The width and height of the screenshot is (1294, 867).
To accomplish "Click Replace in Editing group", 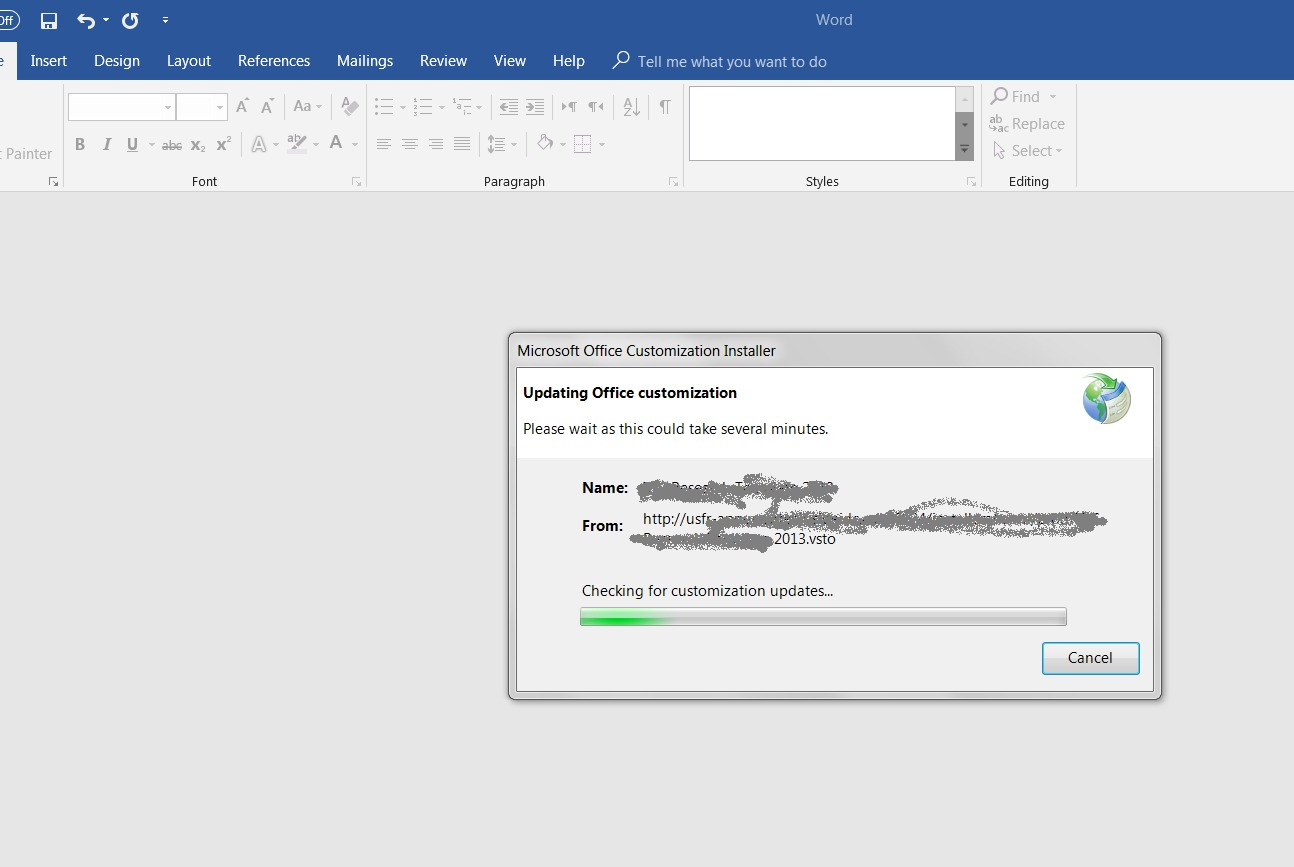I will pos(1027,124).
